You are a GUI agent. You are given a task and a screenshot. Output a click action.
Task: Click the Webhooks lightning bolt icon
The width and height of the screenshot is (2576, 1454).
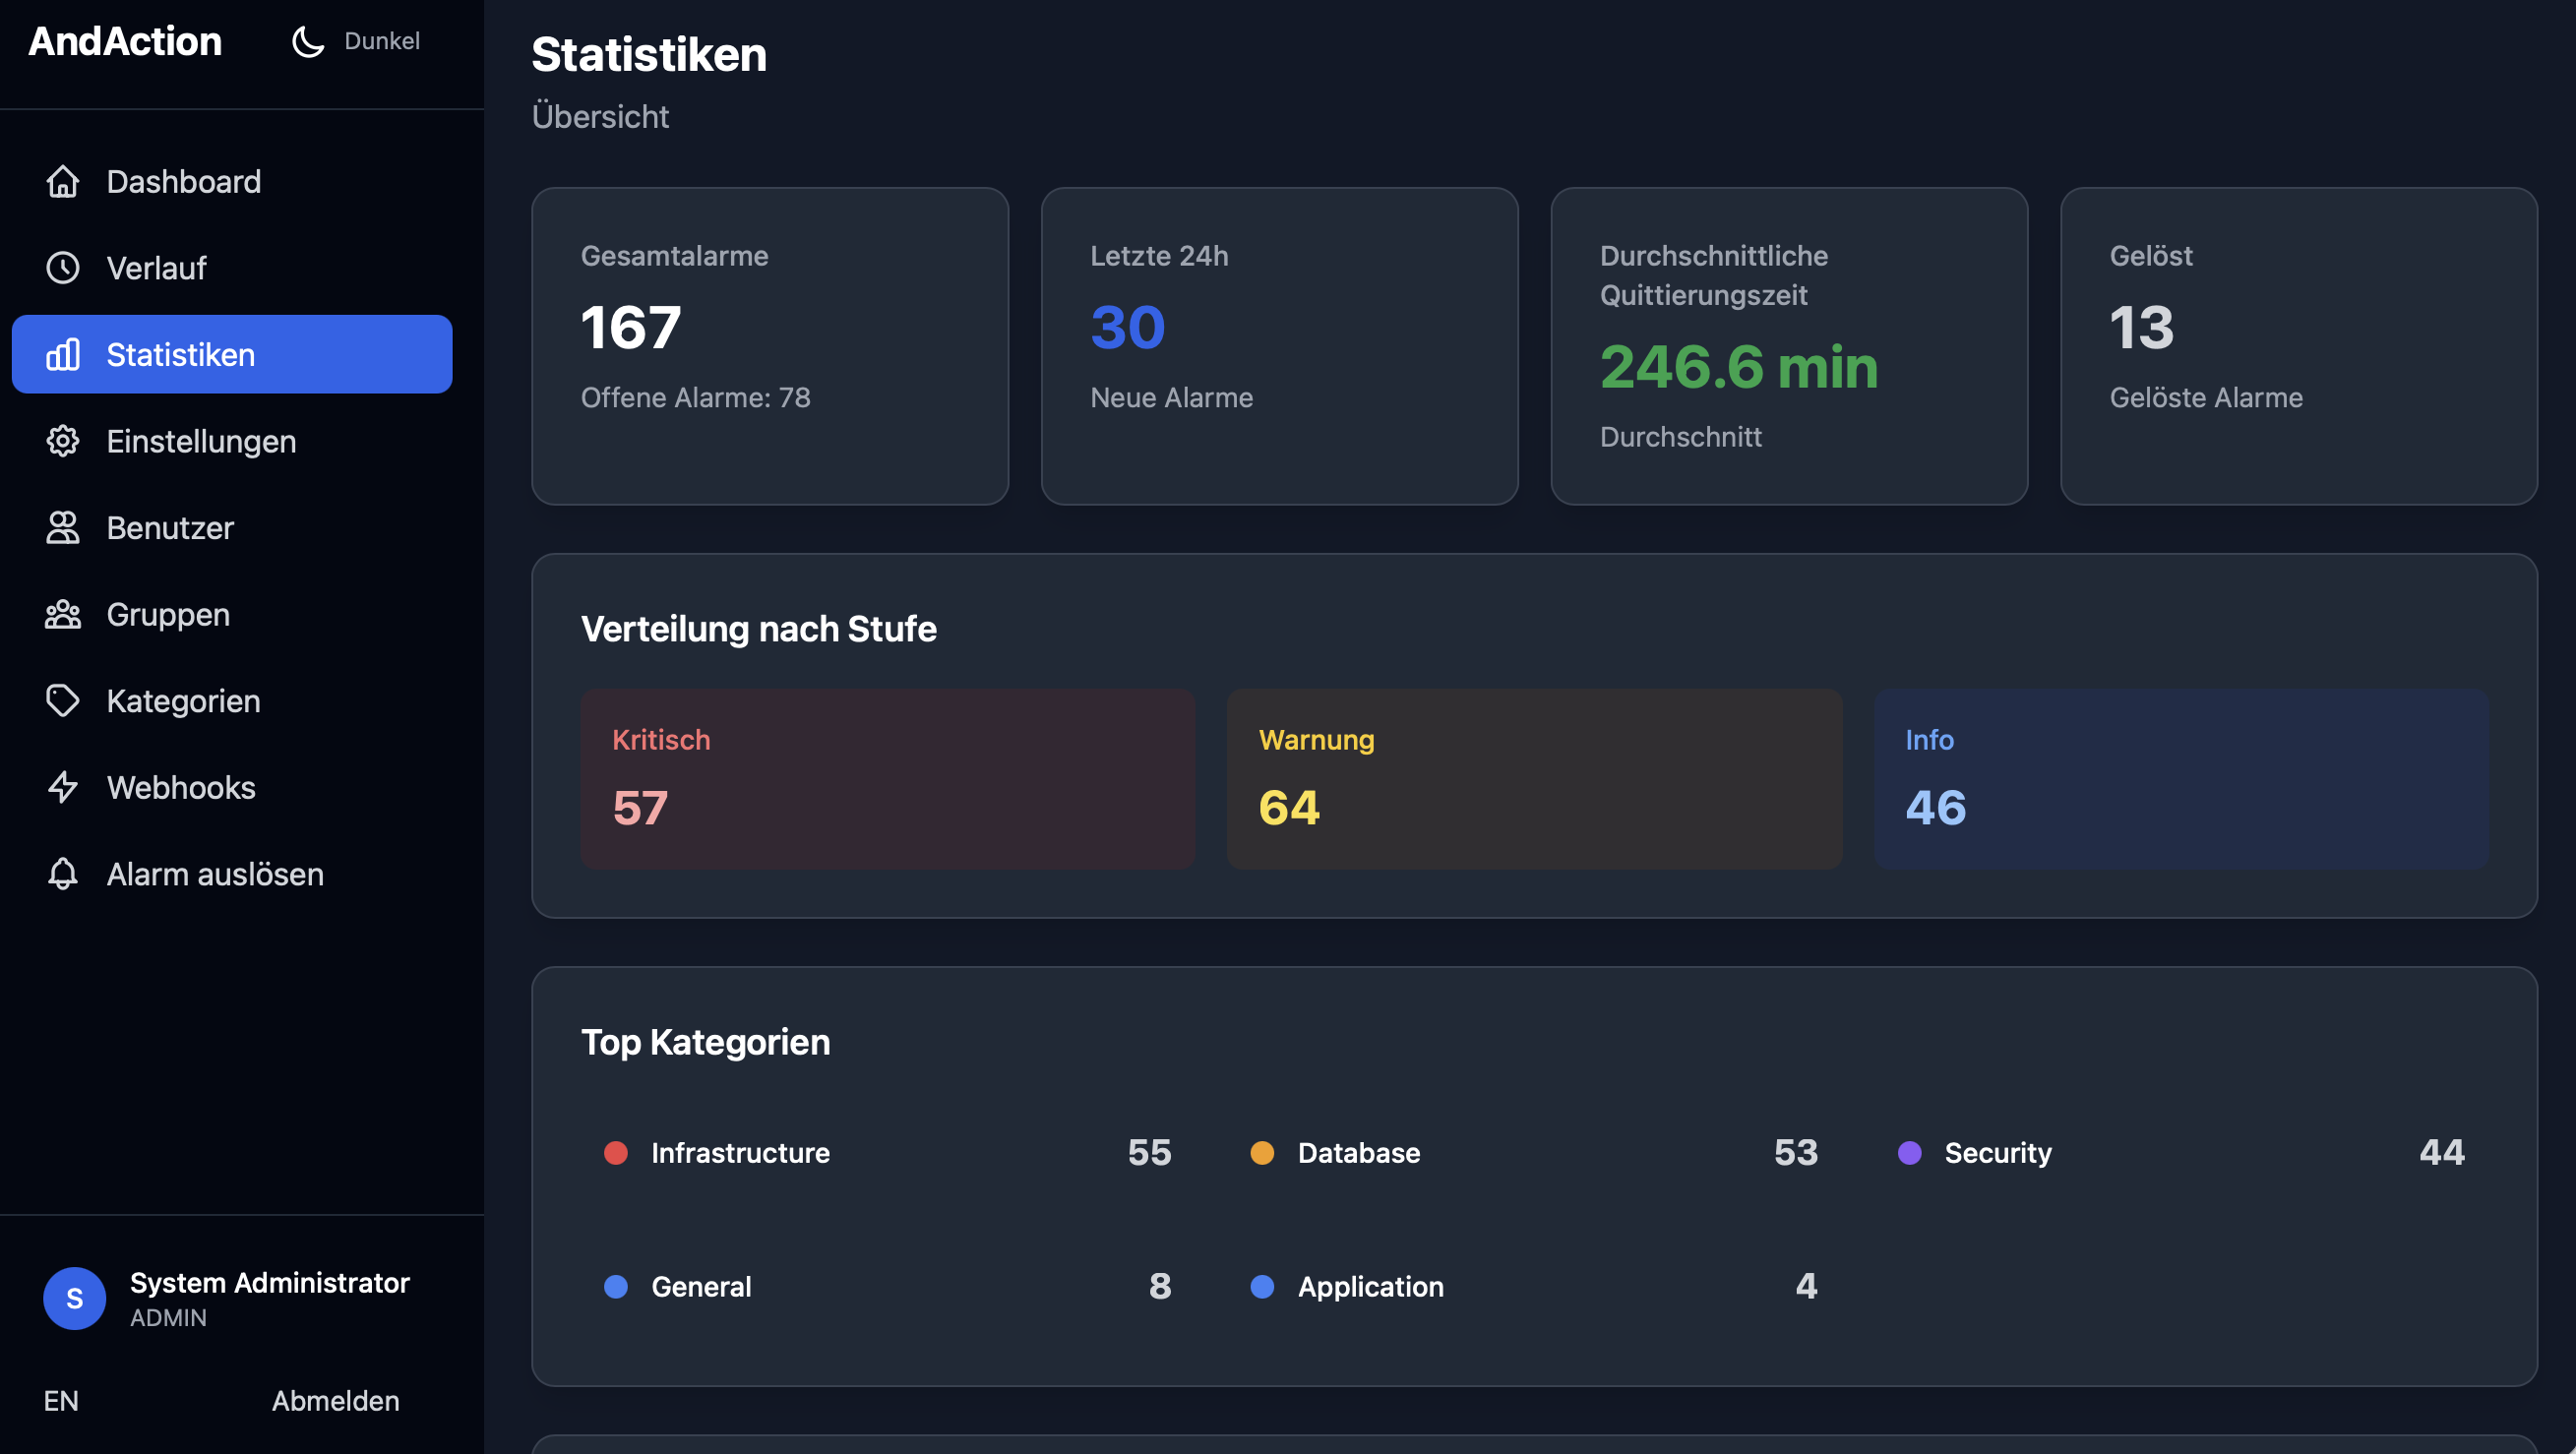[x=62, y=788]
